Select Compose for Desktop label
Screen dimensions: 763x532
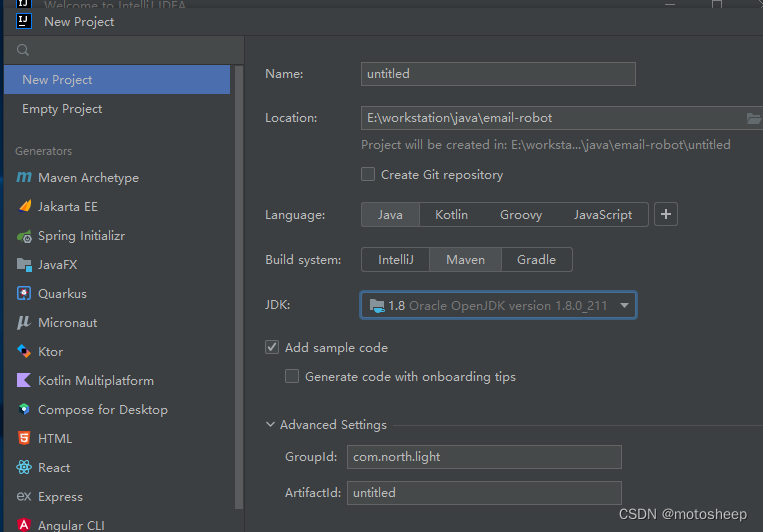coord(103,409)
